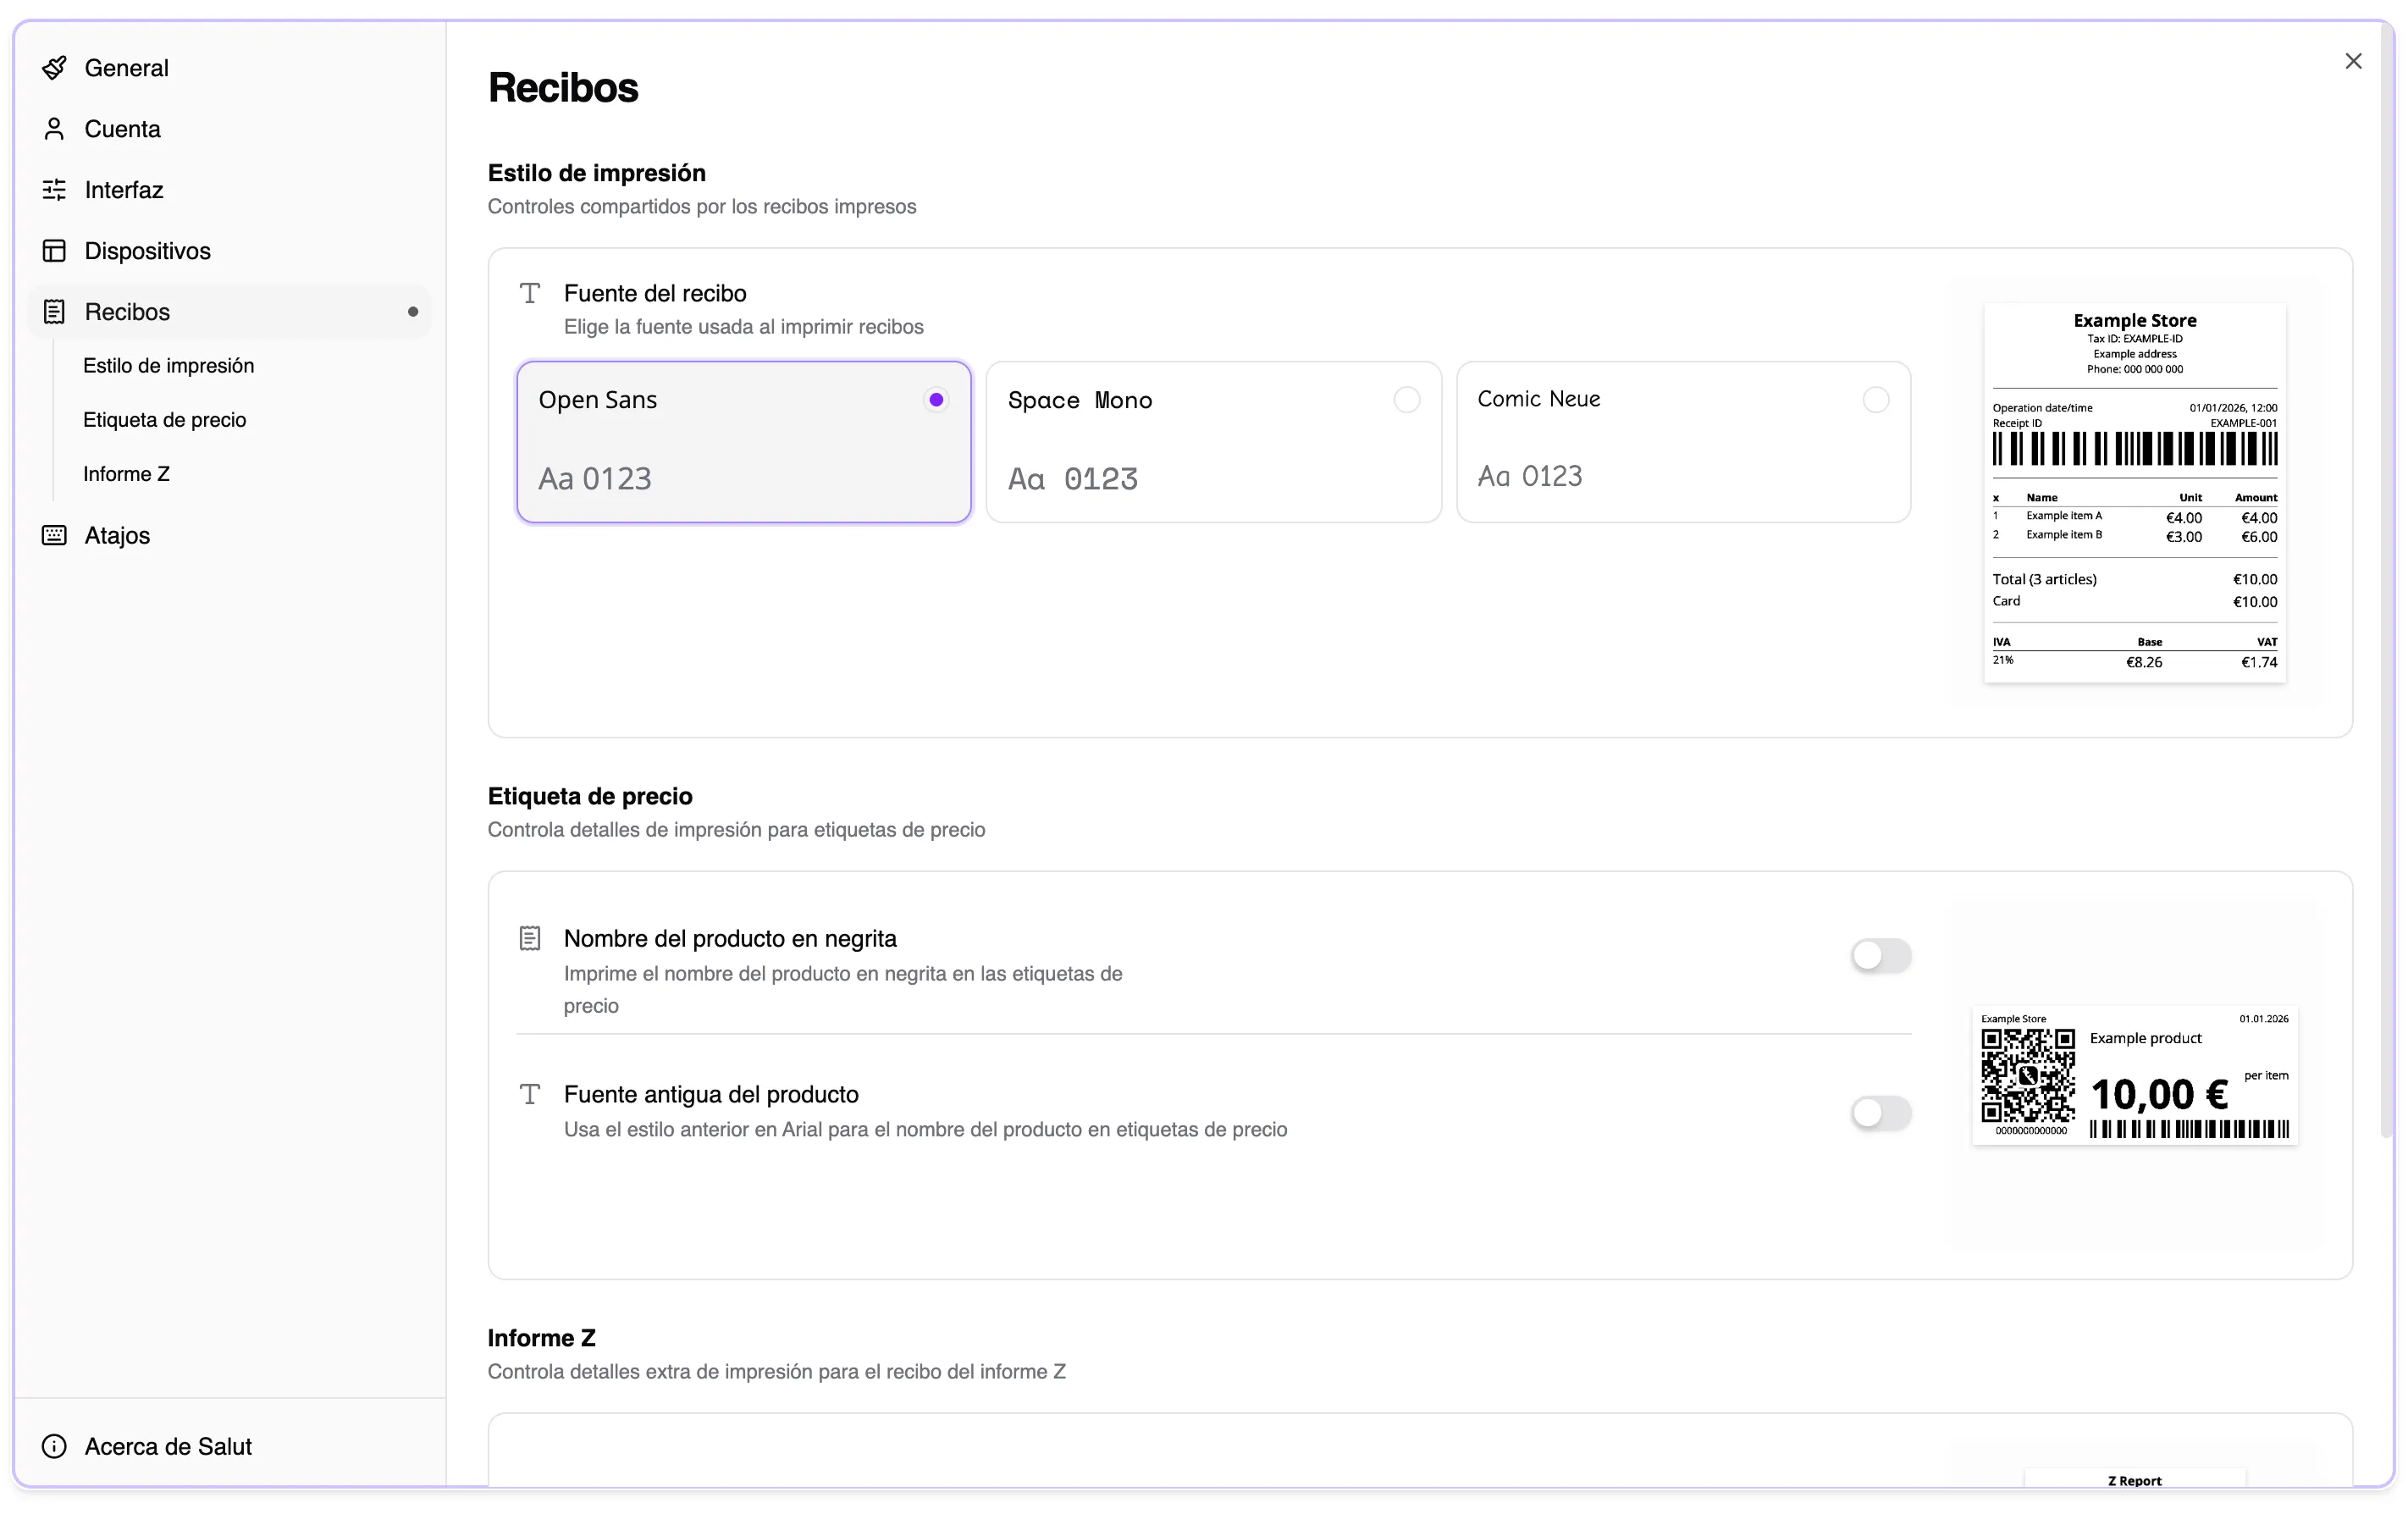
Task: Click the Fuente del recibo label
Action: click(x=655, y=293)
